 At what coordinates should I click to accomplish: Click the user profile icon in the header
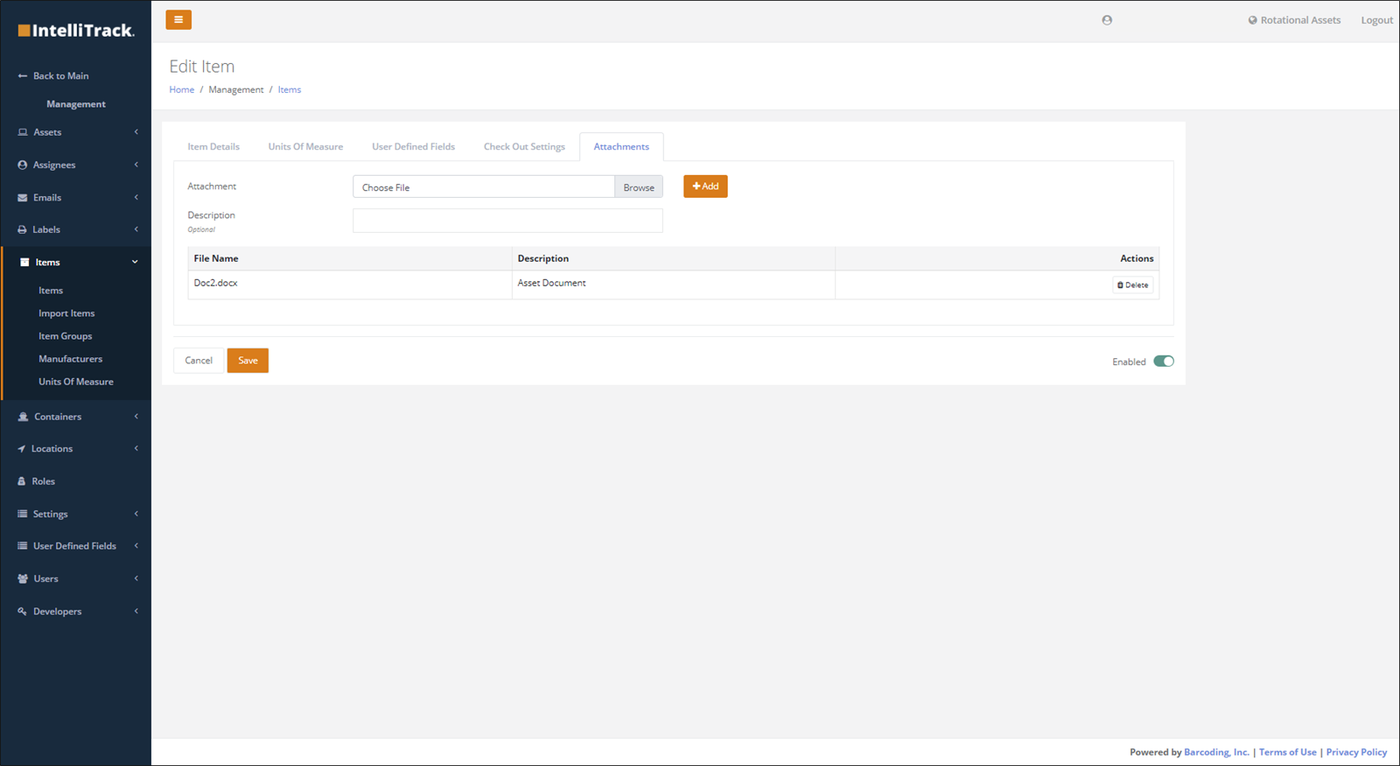(1107, 20)
